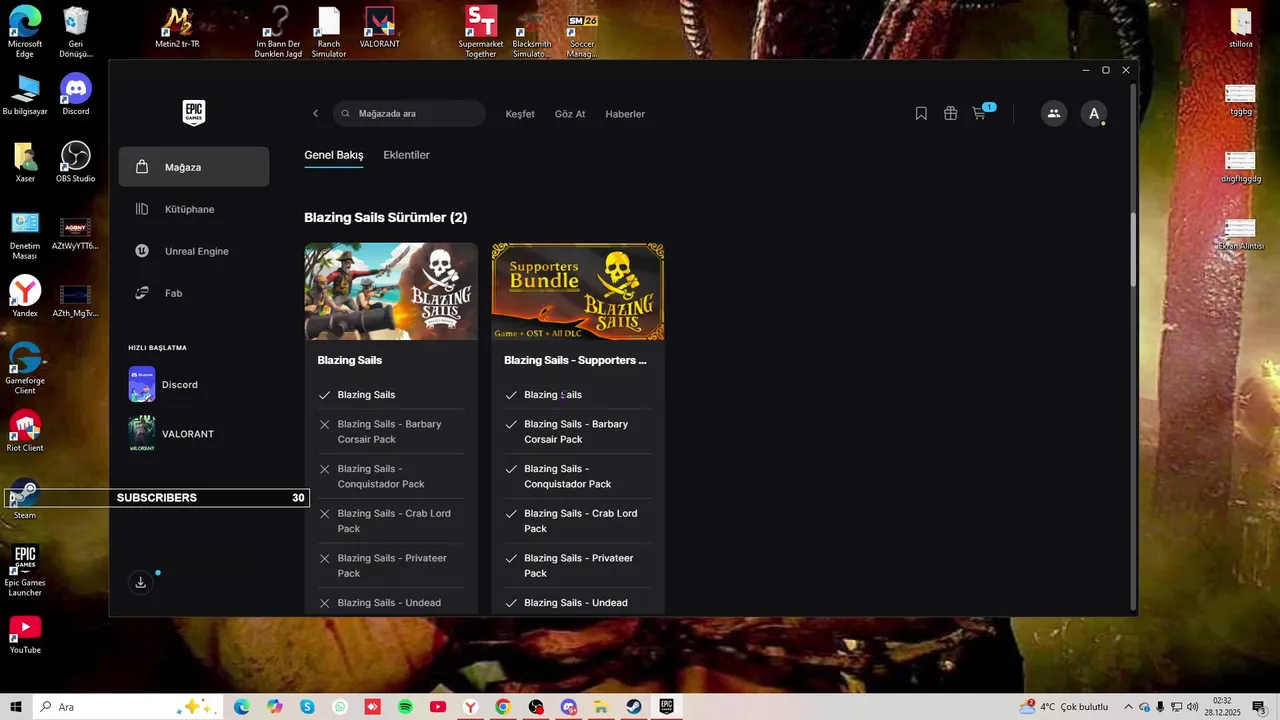Image resolution: width=1280 pixels, height=720 pixels.
Task: Click the taskbar Ara search box
Action: click(x=128, y=707)
